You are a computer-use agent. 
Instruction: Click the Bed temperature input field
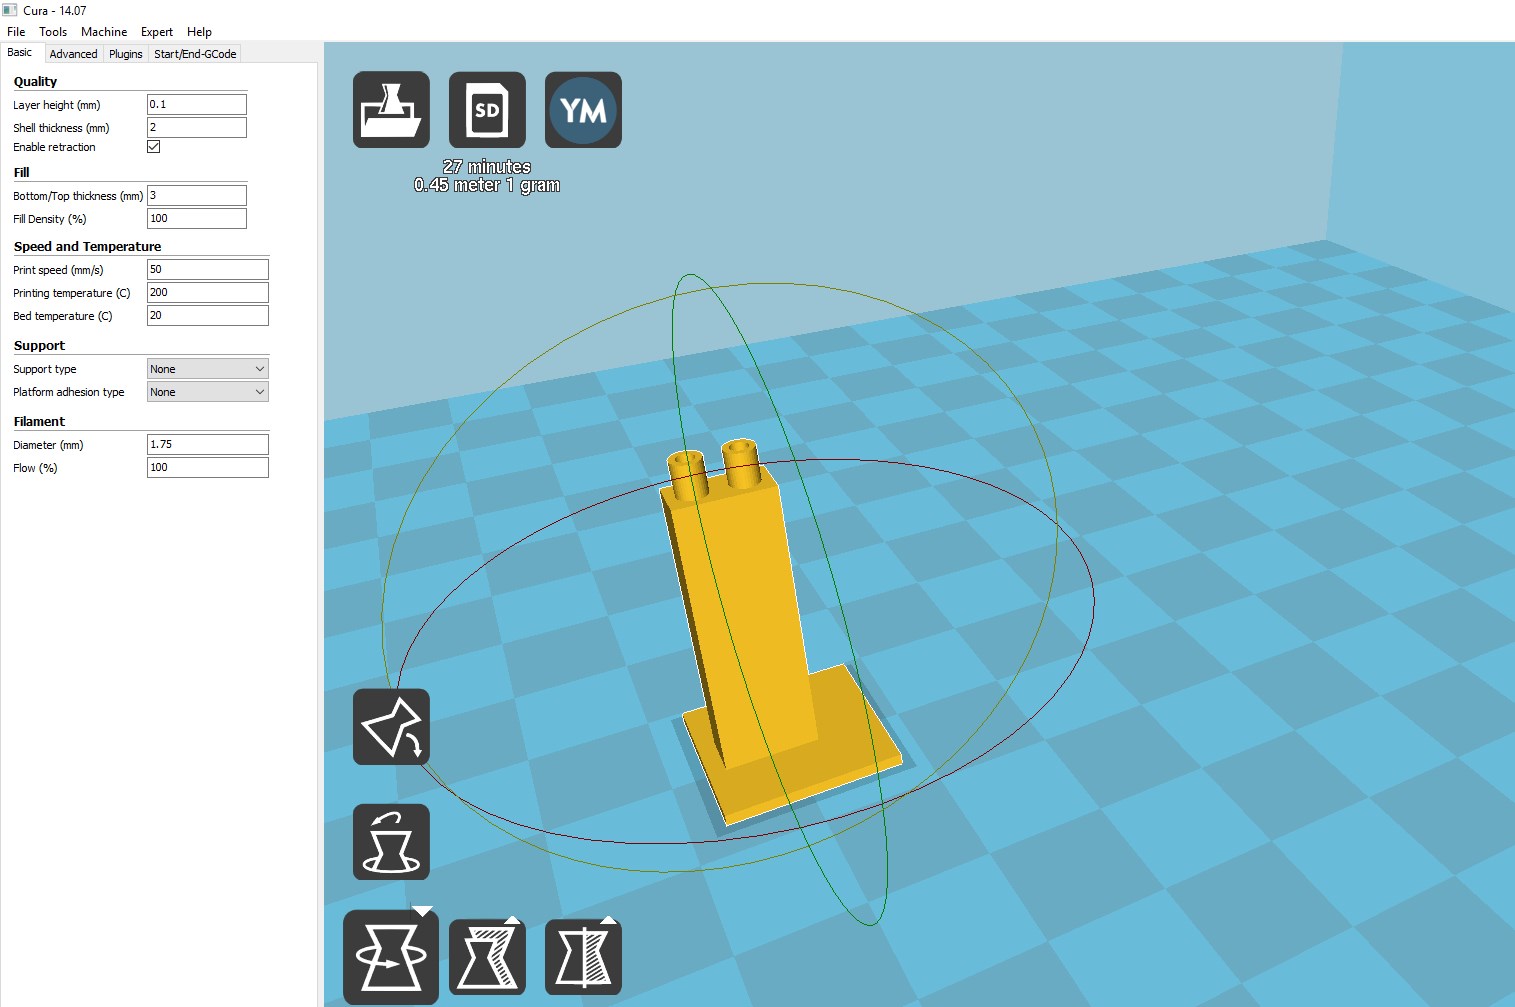[x=208, y=315]
